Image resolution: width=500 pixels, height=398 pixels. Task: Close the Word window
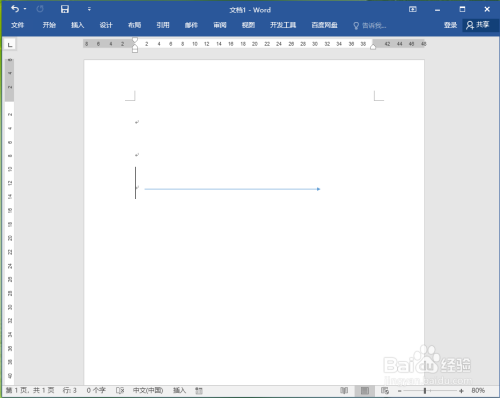click(487, 9)
